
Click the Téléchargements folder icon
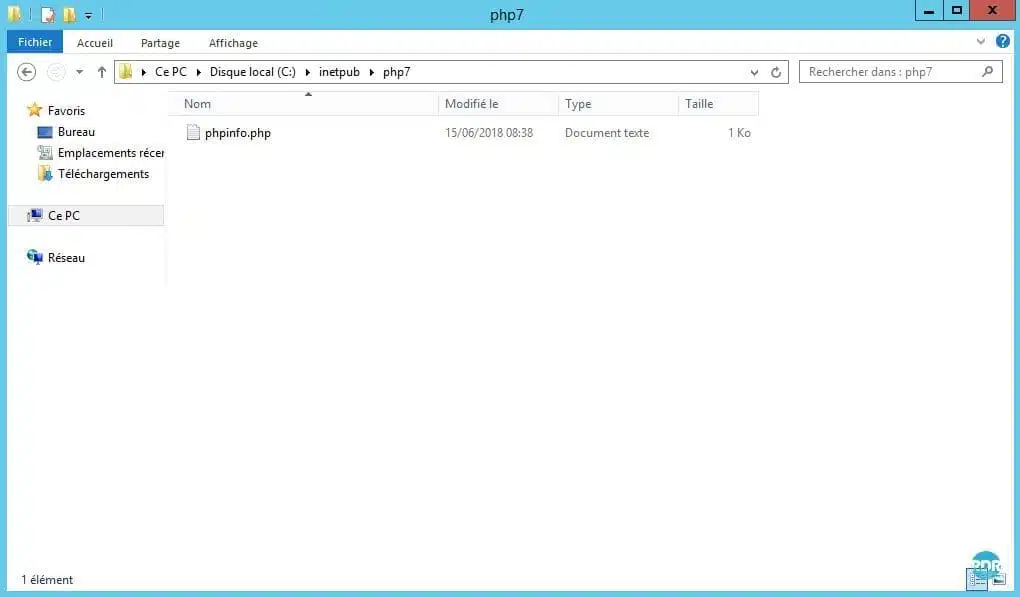(x=45, y=174)
